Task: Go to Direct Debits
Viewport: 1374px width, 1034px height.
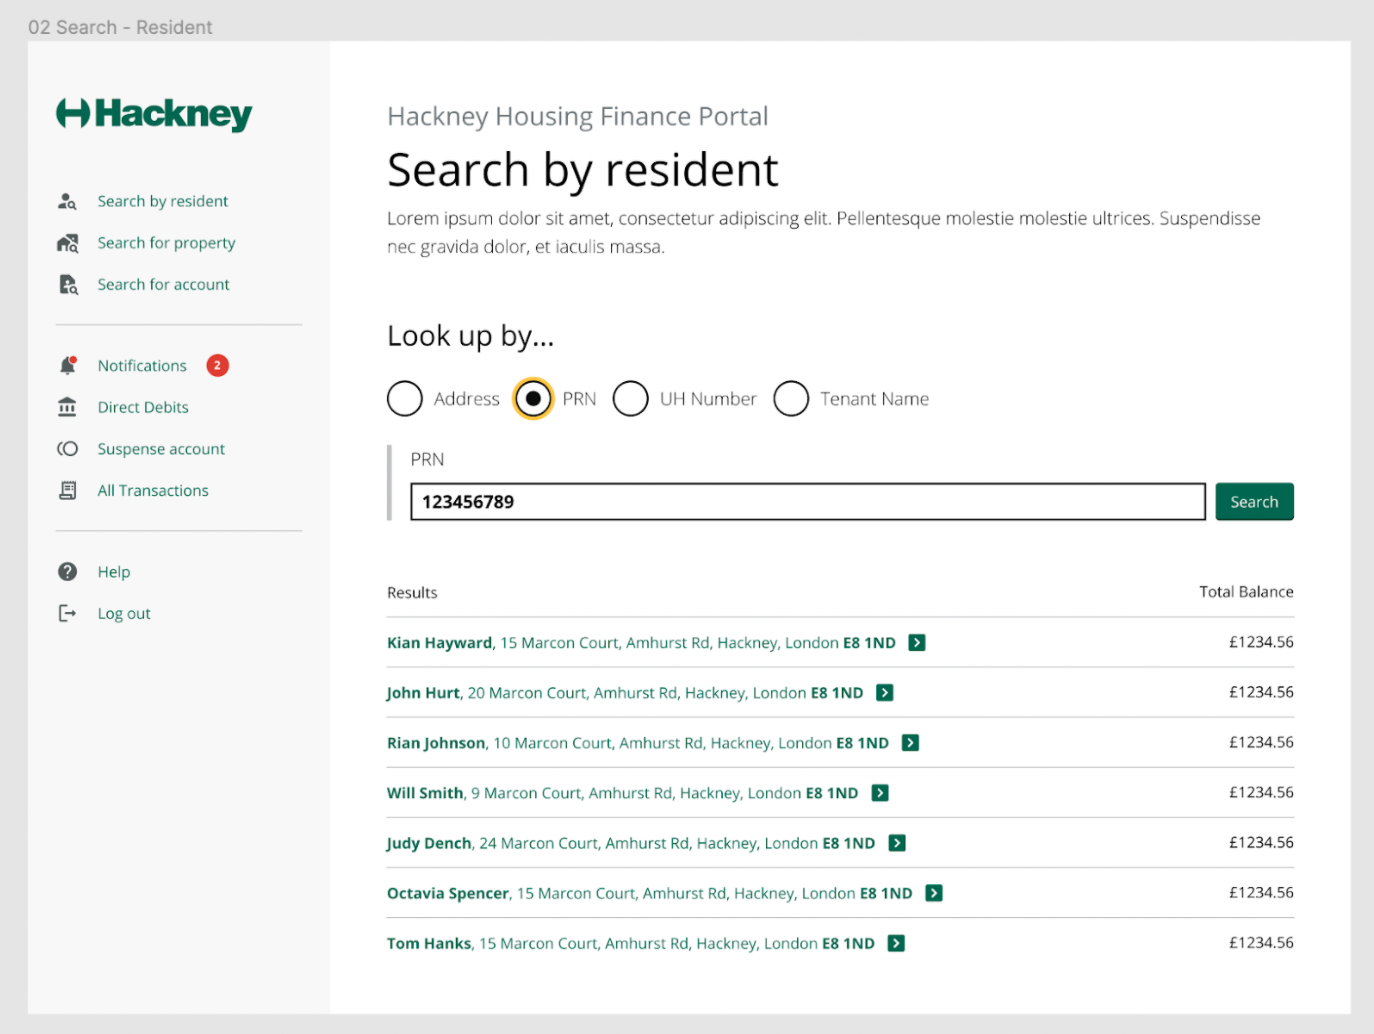Action: coord(143,407)
